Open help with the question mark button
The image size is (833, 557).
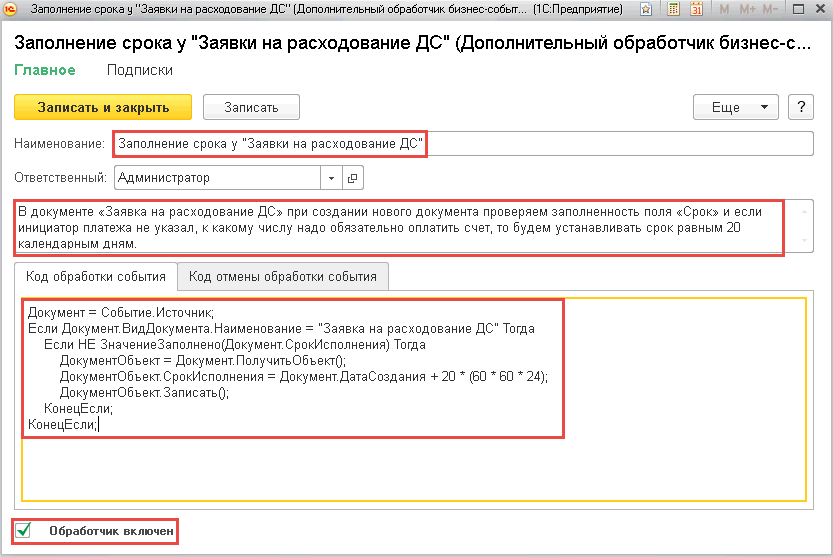(x=801, y=107)
